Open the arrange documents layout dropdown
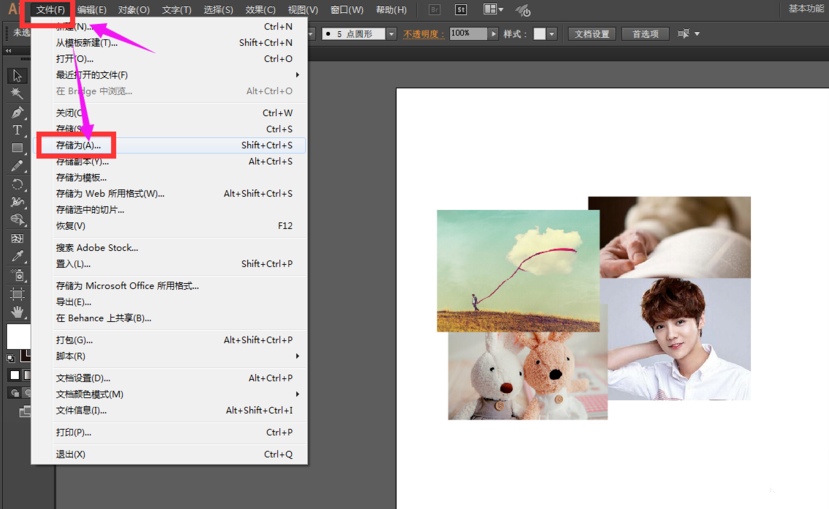 pos(493,9)
